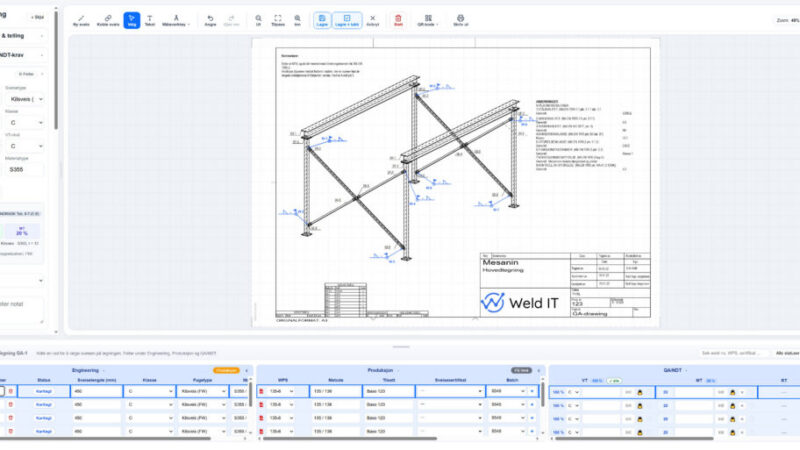This screenshot has height=450, width=800.
Task: Open the Måleverktøy measuring tool dropdown
Action: [x=176, y=20]
